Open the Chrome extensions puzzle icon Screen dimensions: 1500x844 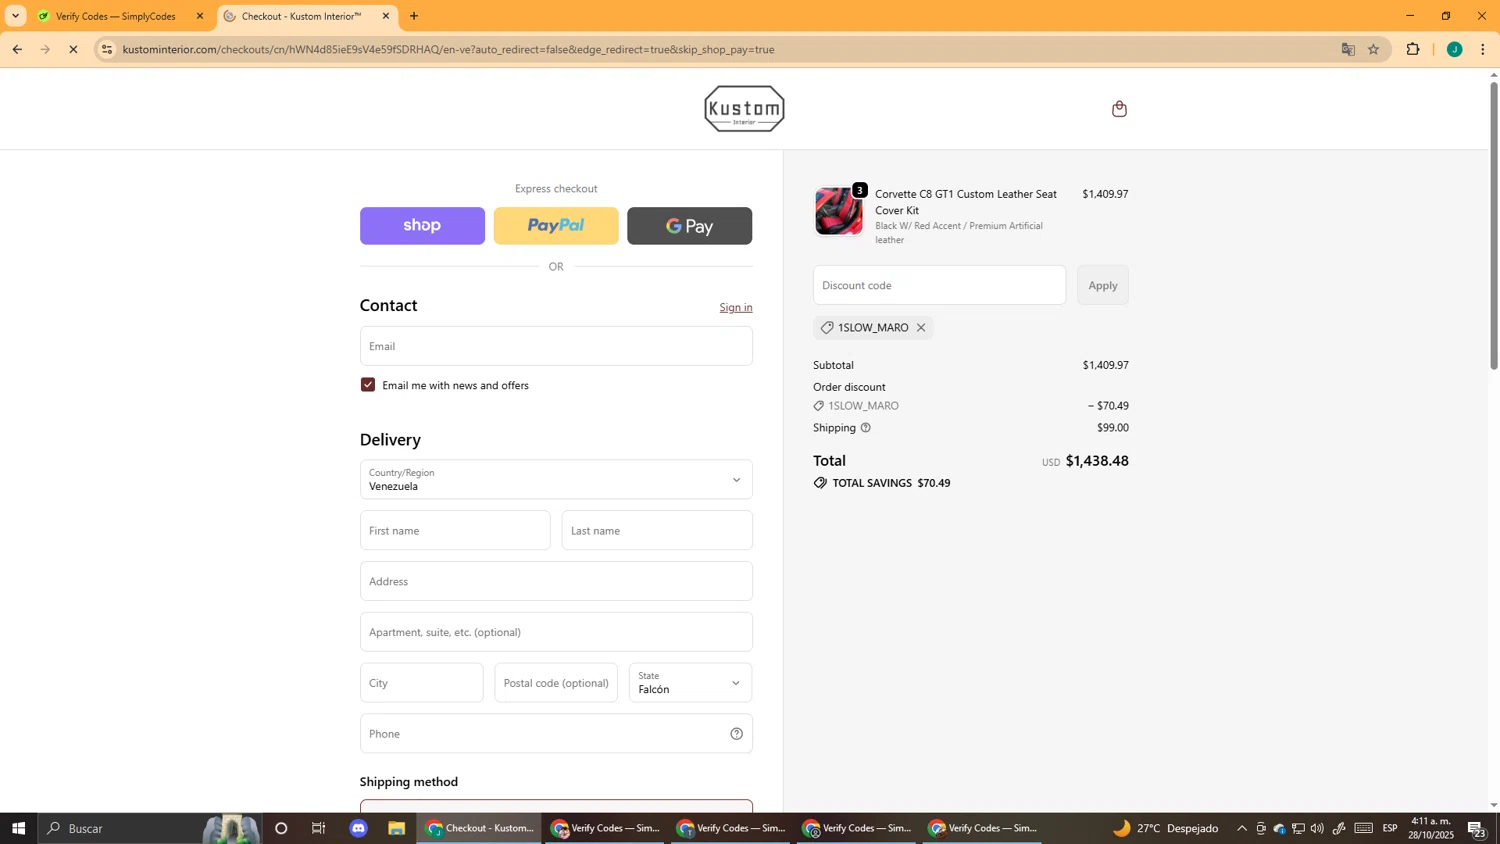click(1413, 49)
